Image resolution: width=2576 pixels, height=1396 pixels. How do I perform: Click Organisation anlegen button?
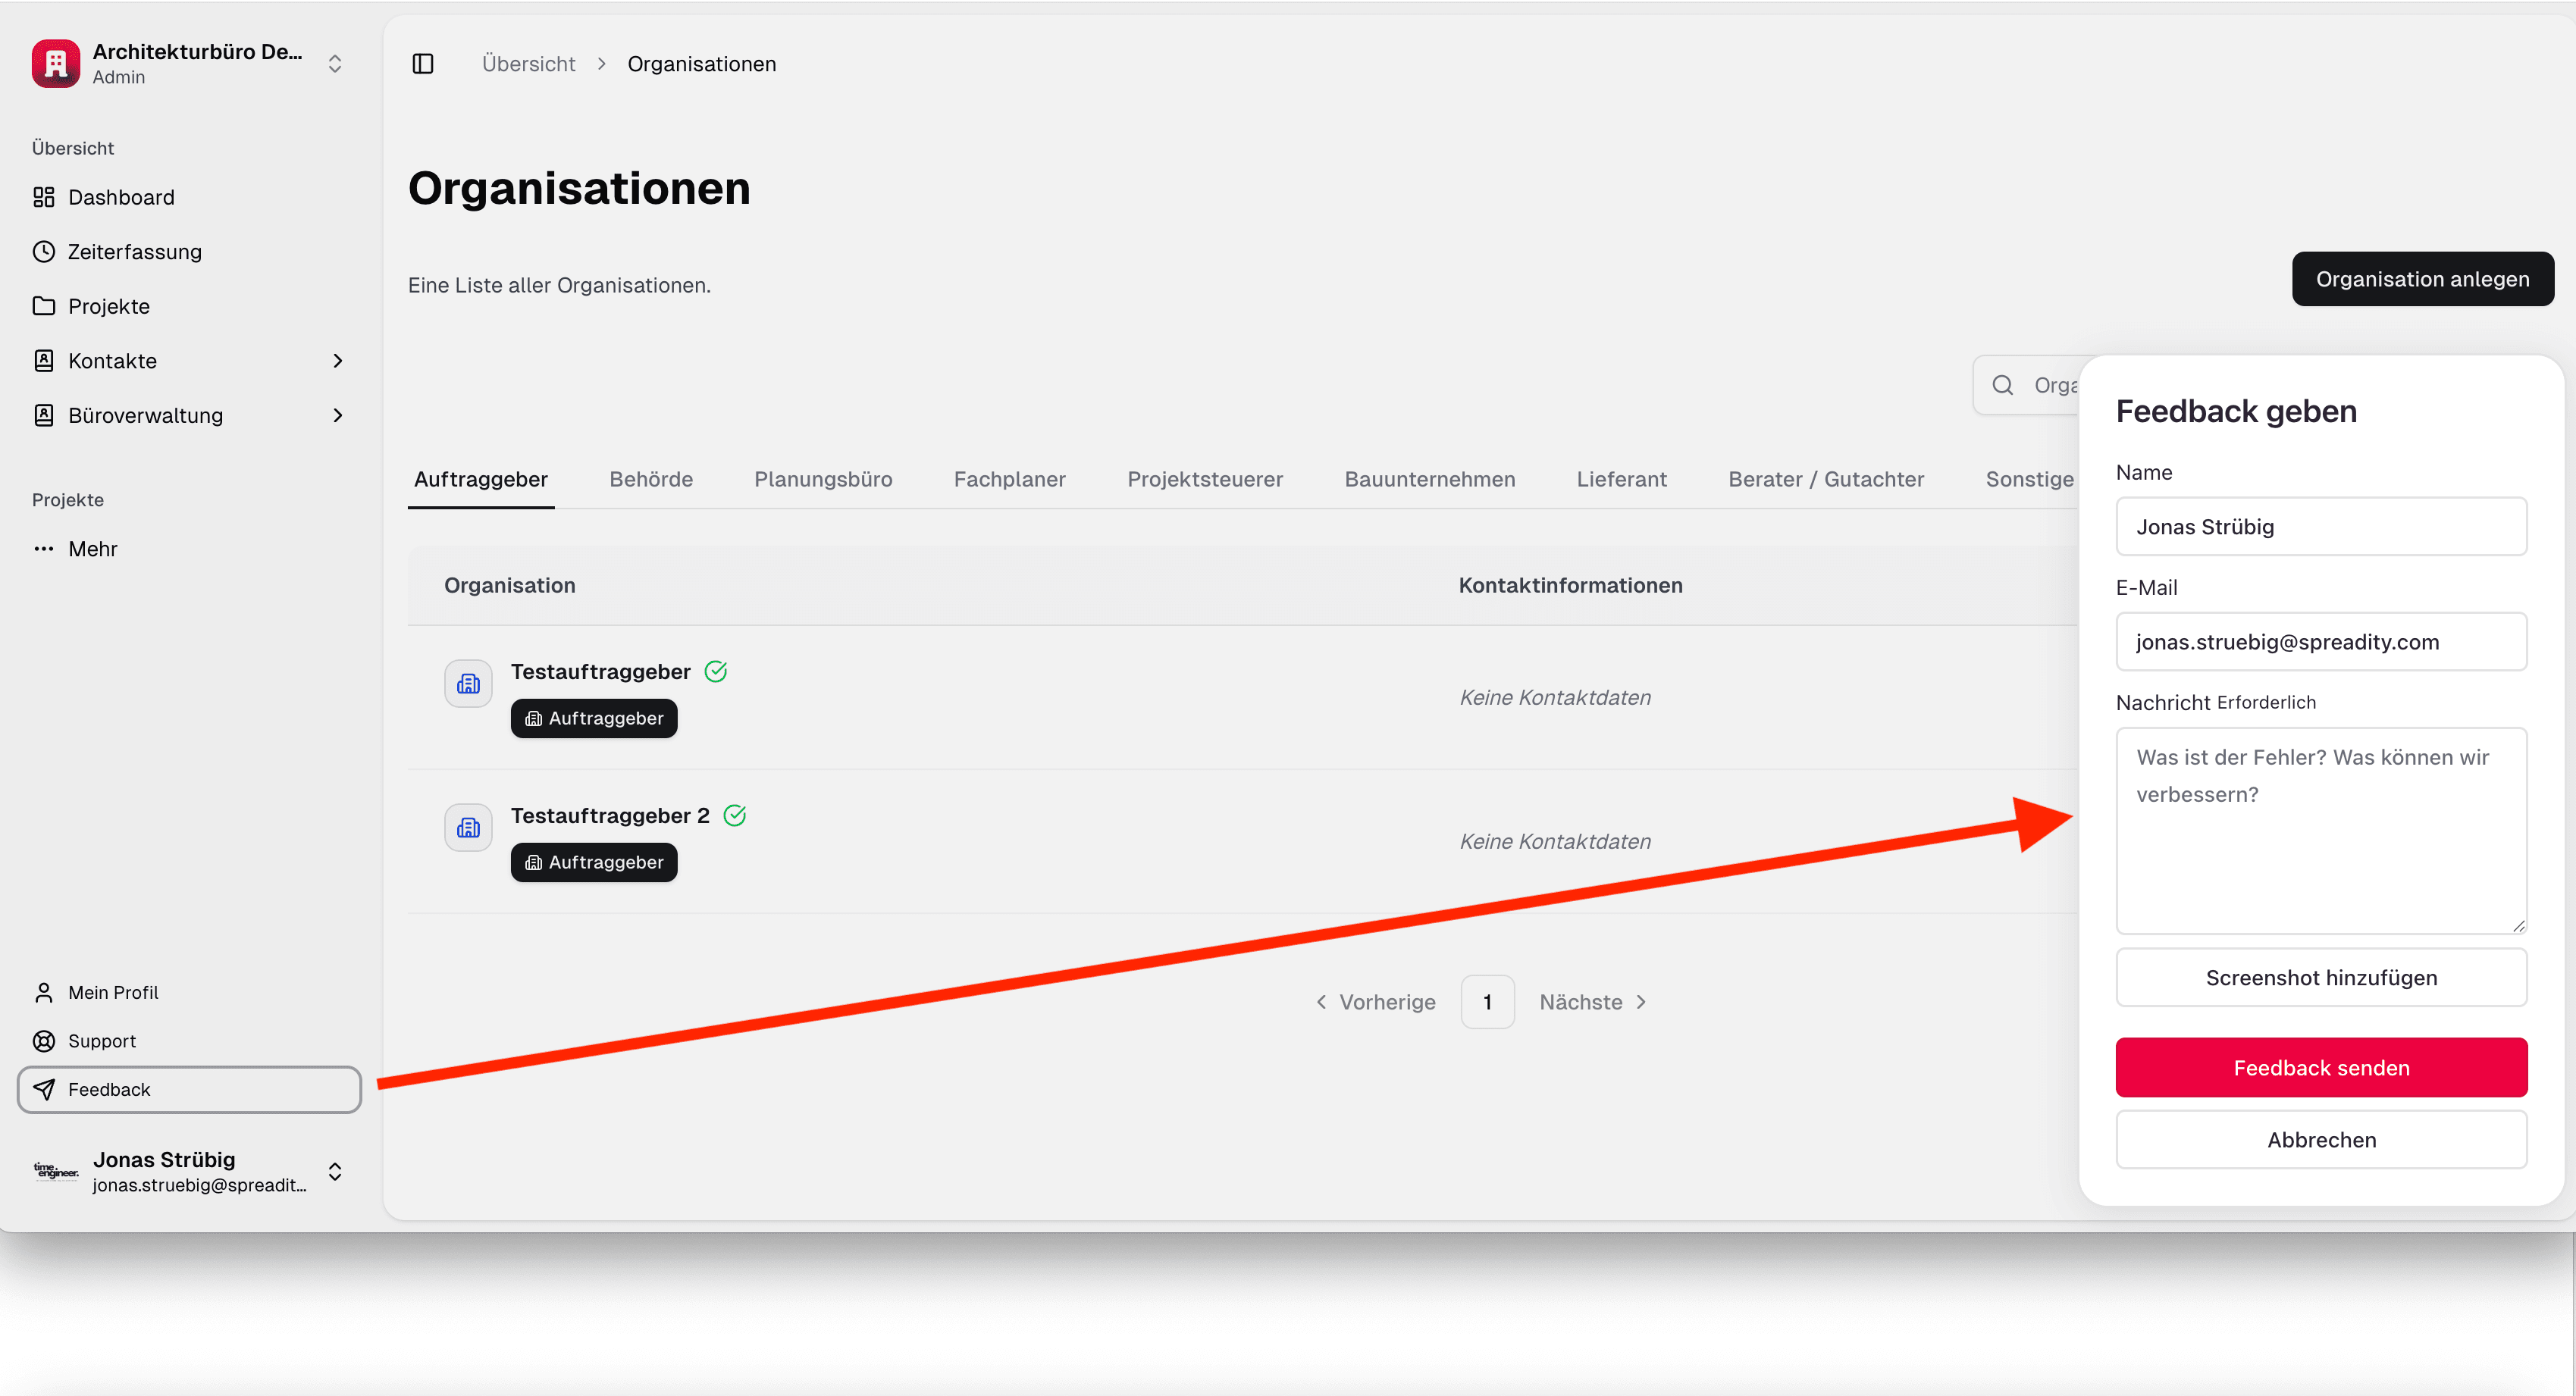pyautogui.click(x=2422, y=279)
